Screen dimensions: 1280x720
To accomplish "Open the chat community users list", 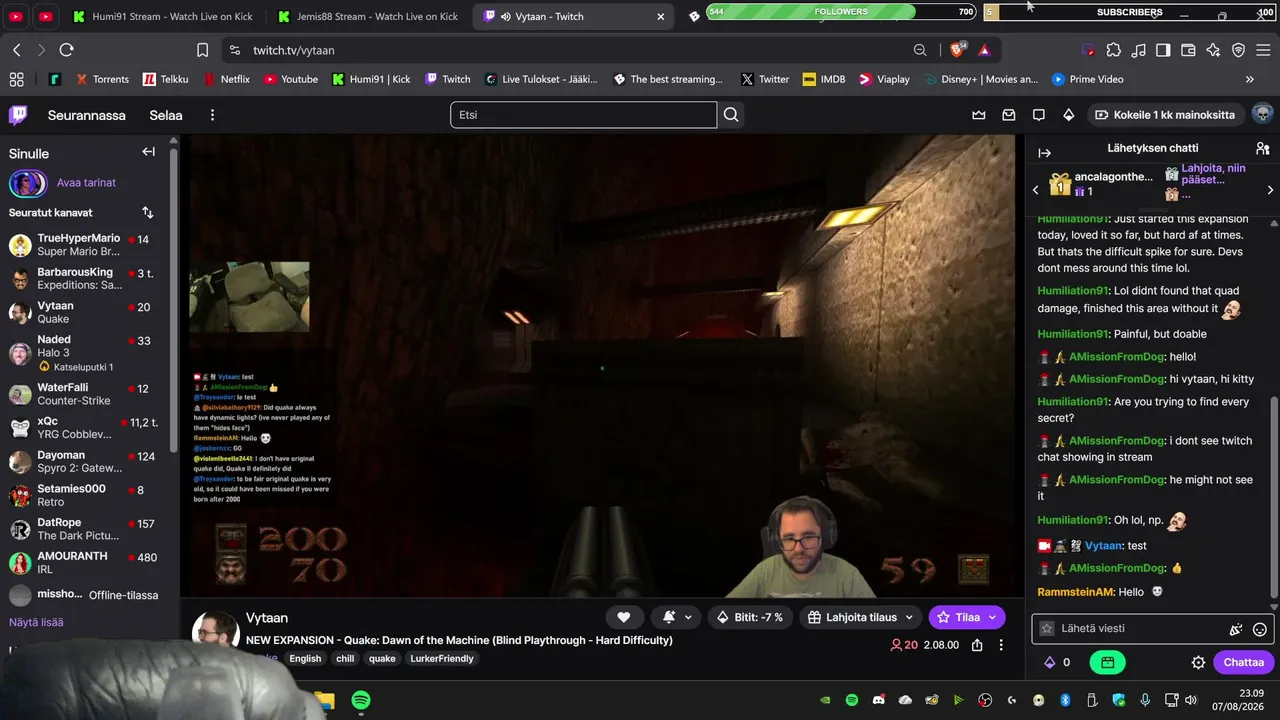I will click(x=1263, y=148).
